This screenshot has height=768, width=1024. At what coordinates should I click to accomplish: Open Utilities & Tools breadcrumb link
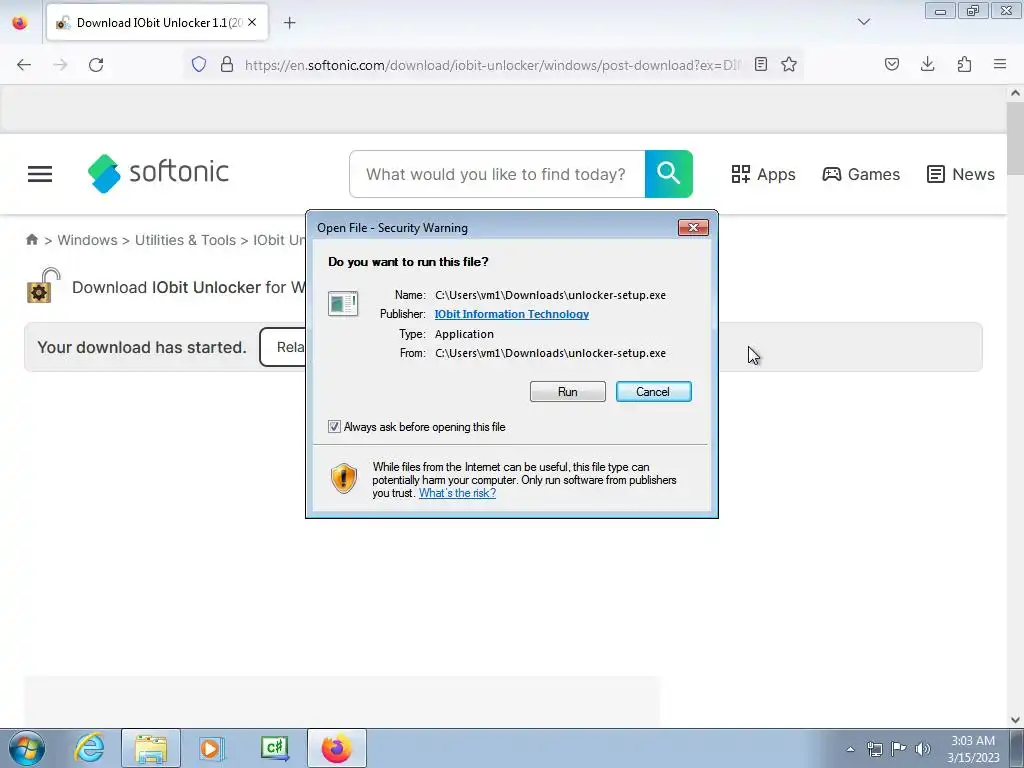185,240
